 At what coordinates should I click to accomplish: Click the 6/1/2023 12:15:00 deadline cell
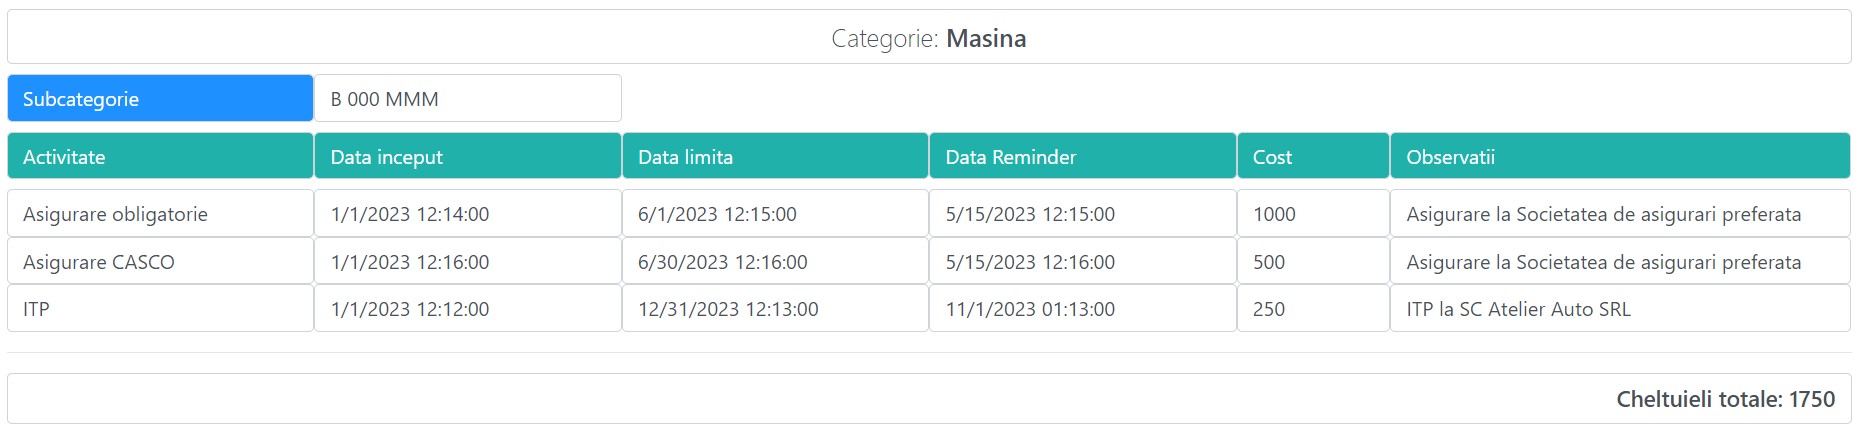pos(775,214)
